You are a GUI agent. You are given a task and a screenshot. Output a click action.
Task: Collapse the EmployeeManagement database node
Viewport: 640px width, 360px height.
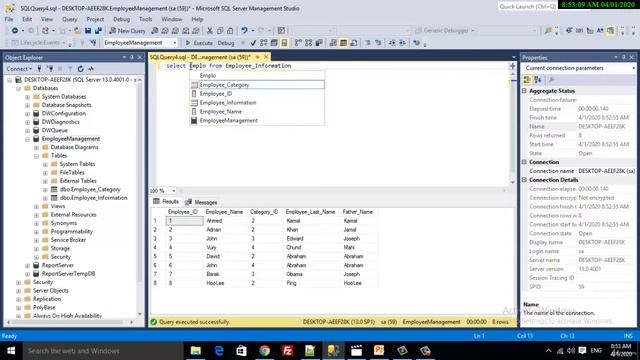click(x=27, y=139)
